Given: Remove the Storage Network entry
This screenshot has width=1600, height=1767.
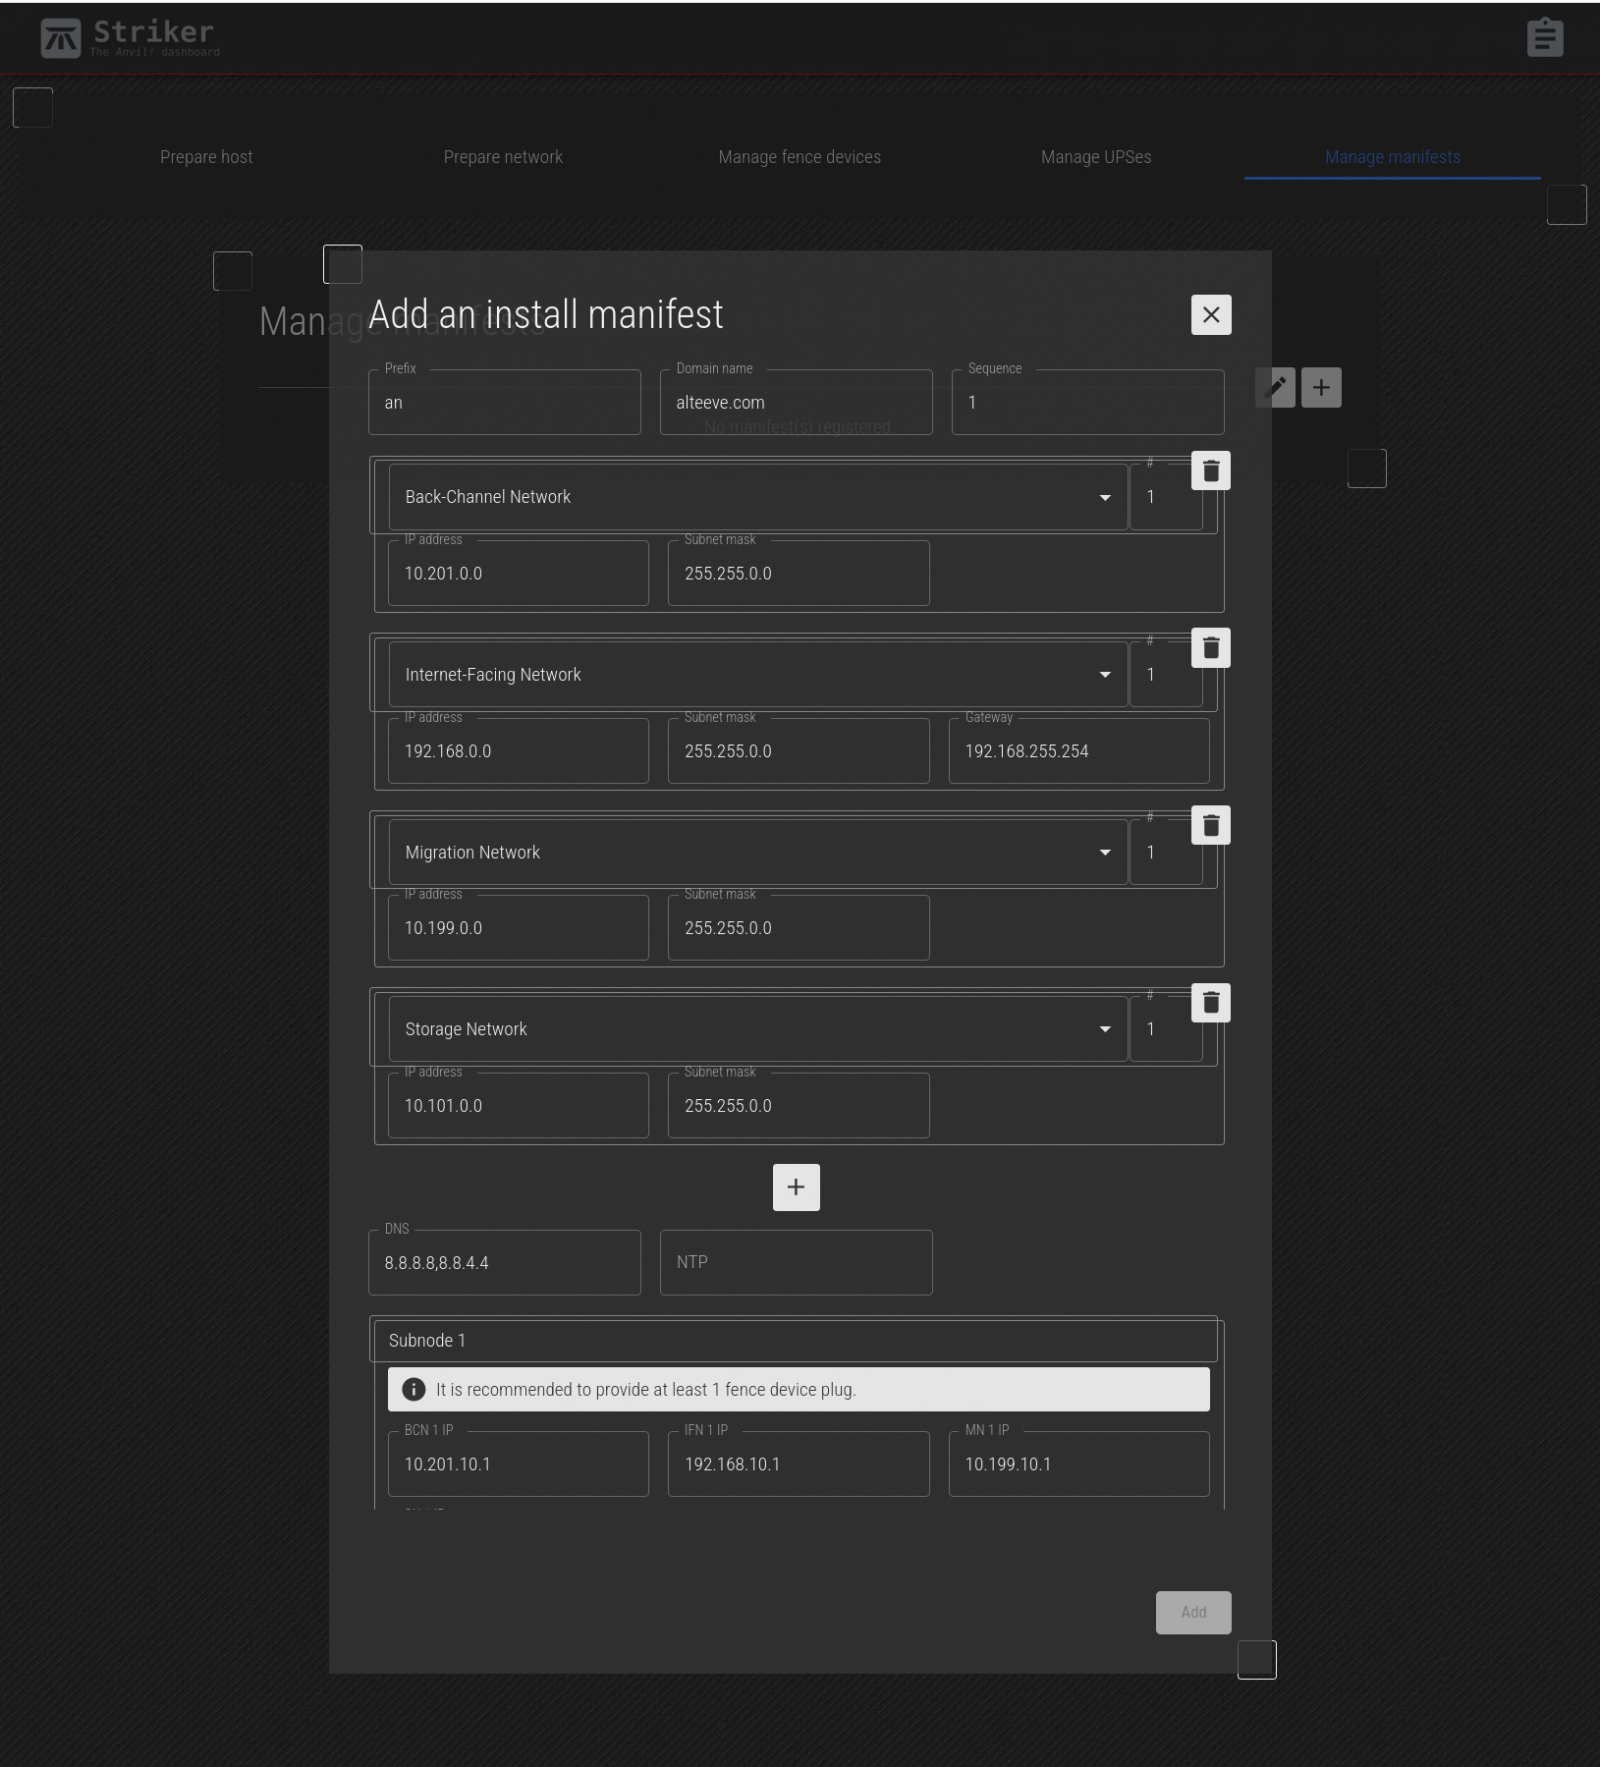Looking at the screenshot, I should [1210, 1003].
